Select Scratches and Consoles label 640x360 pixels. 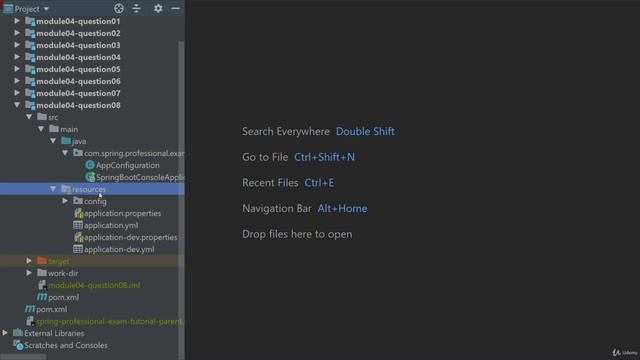coord(66,345)
